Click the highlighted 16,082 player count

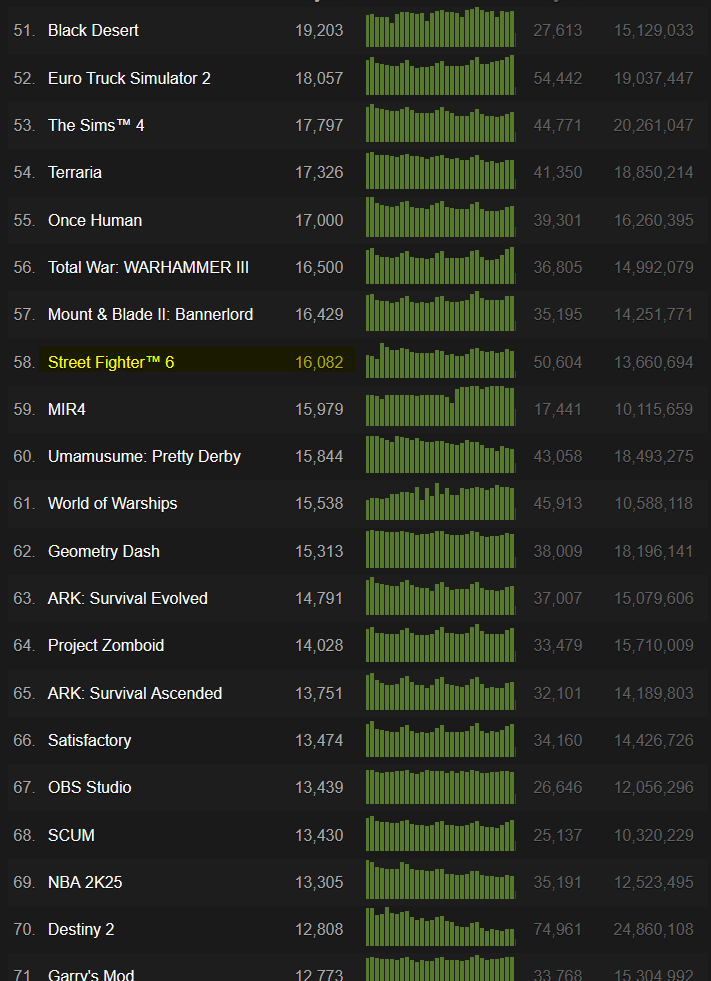319,362
